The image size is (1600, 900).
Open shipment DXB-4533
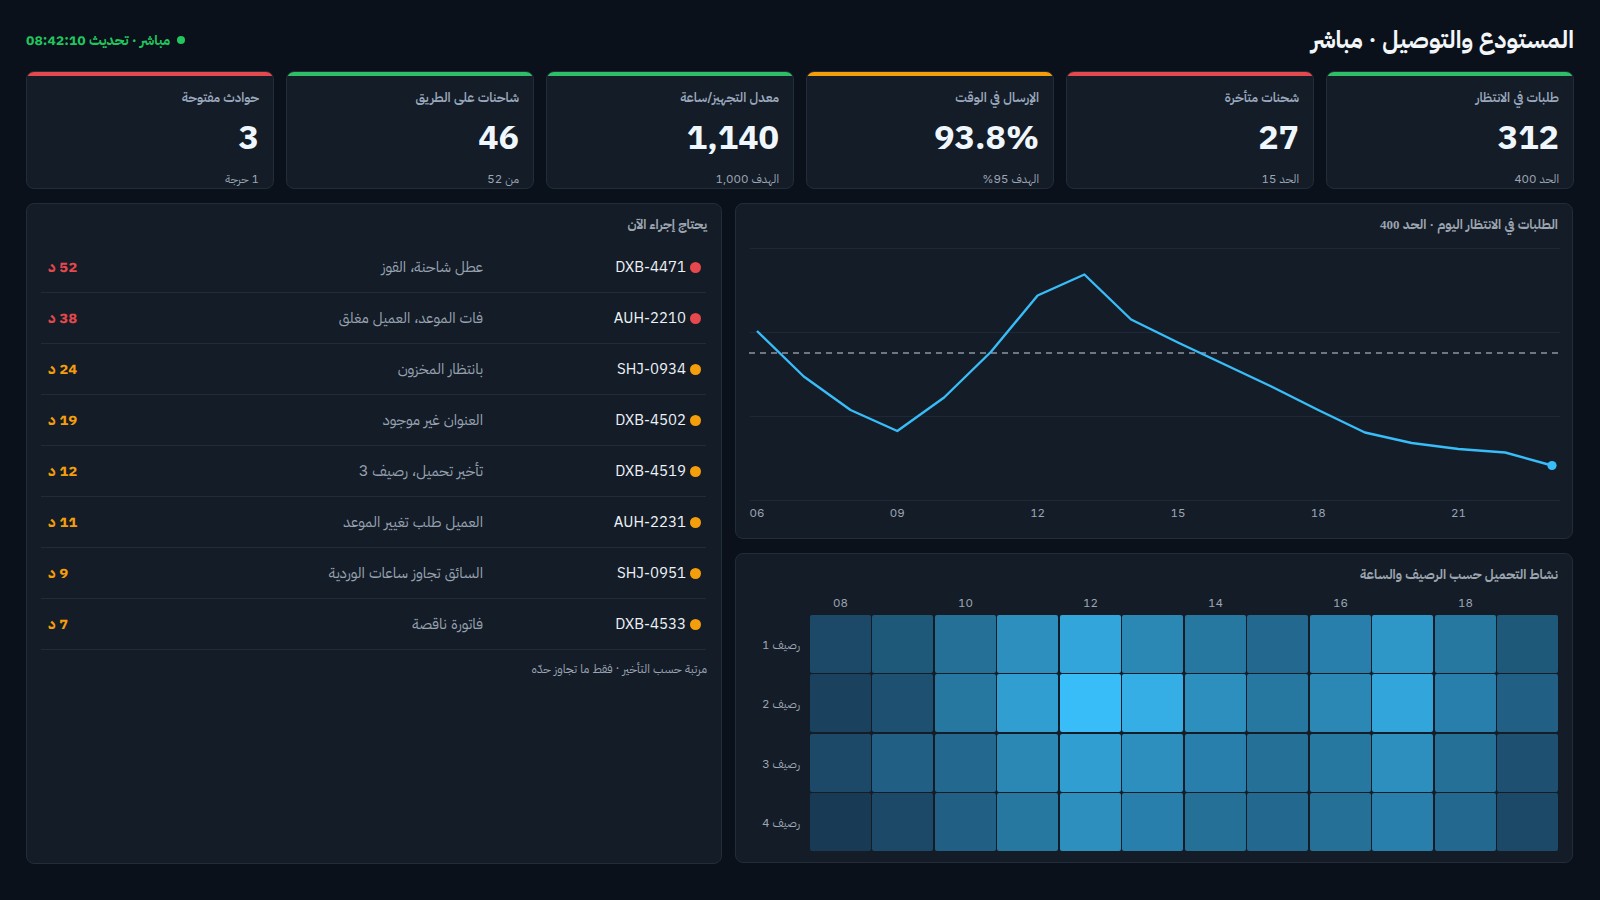tap(650, 624)
